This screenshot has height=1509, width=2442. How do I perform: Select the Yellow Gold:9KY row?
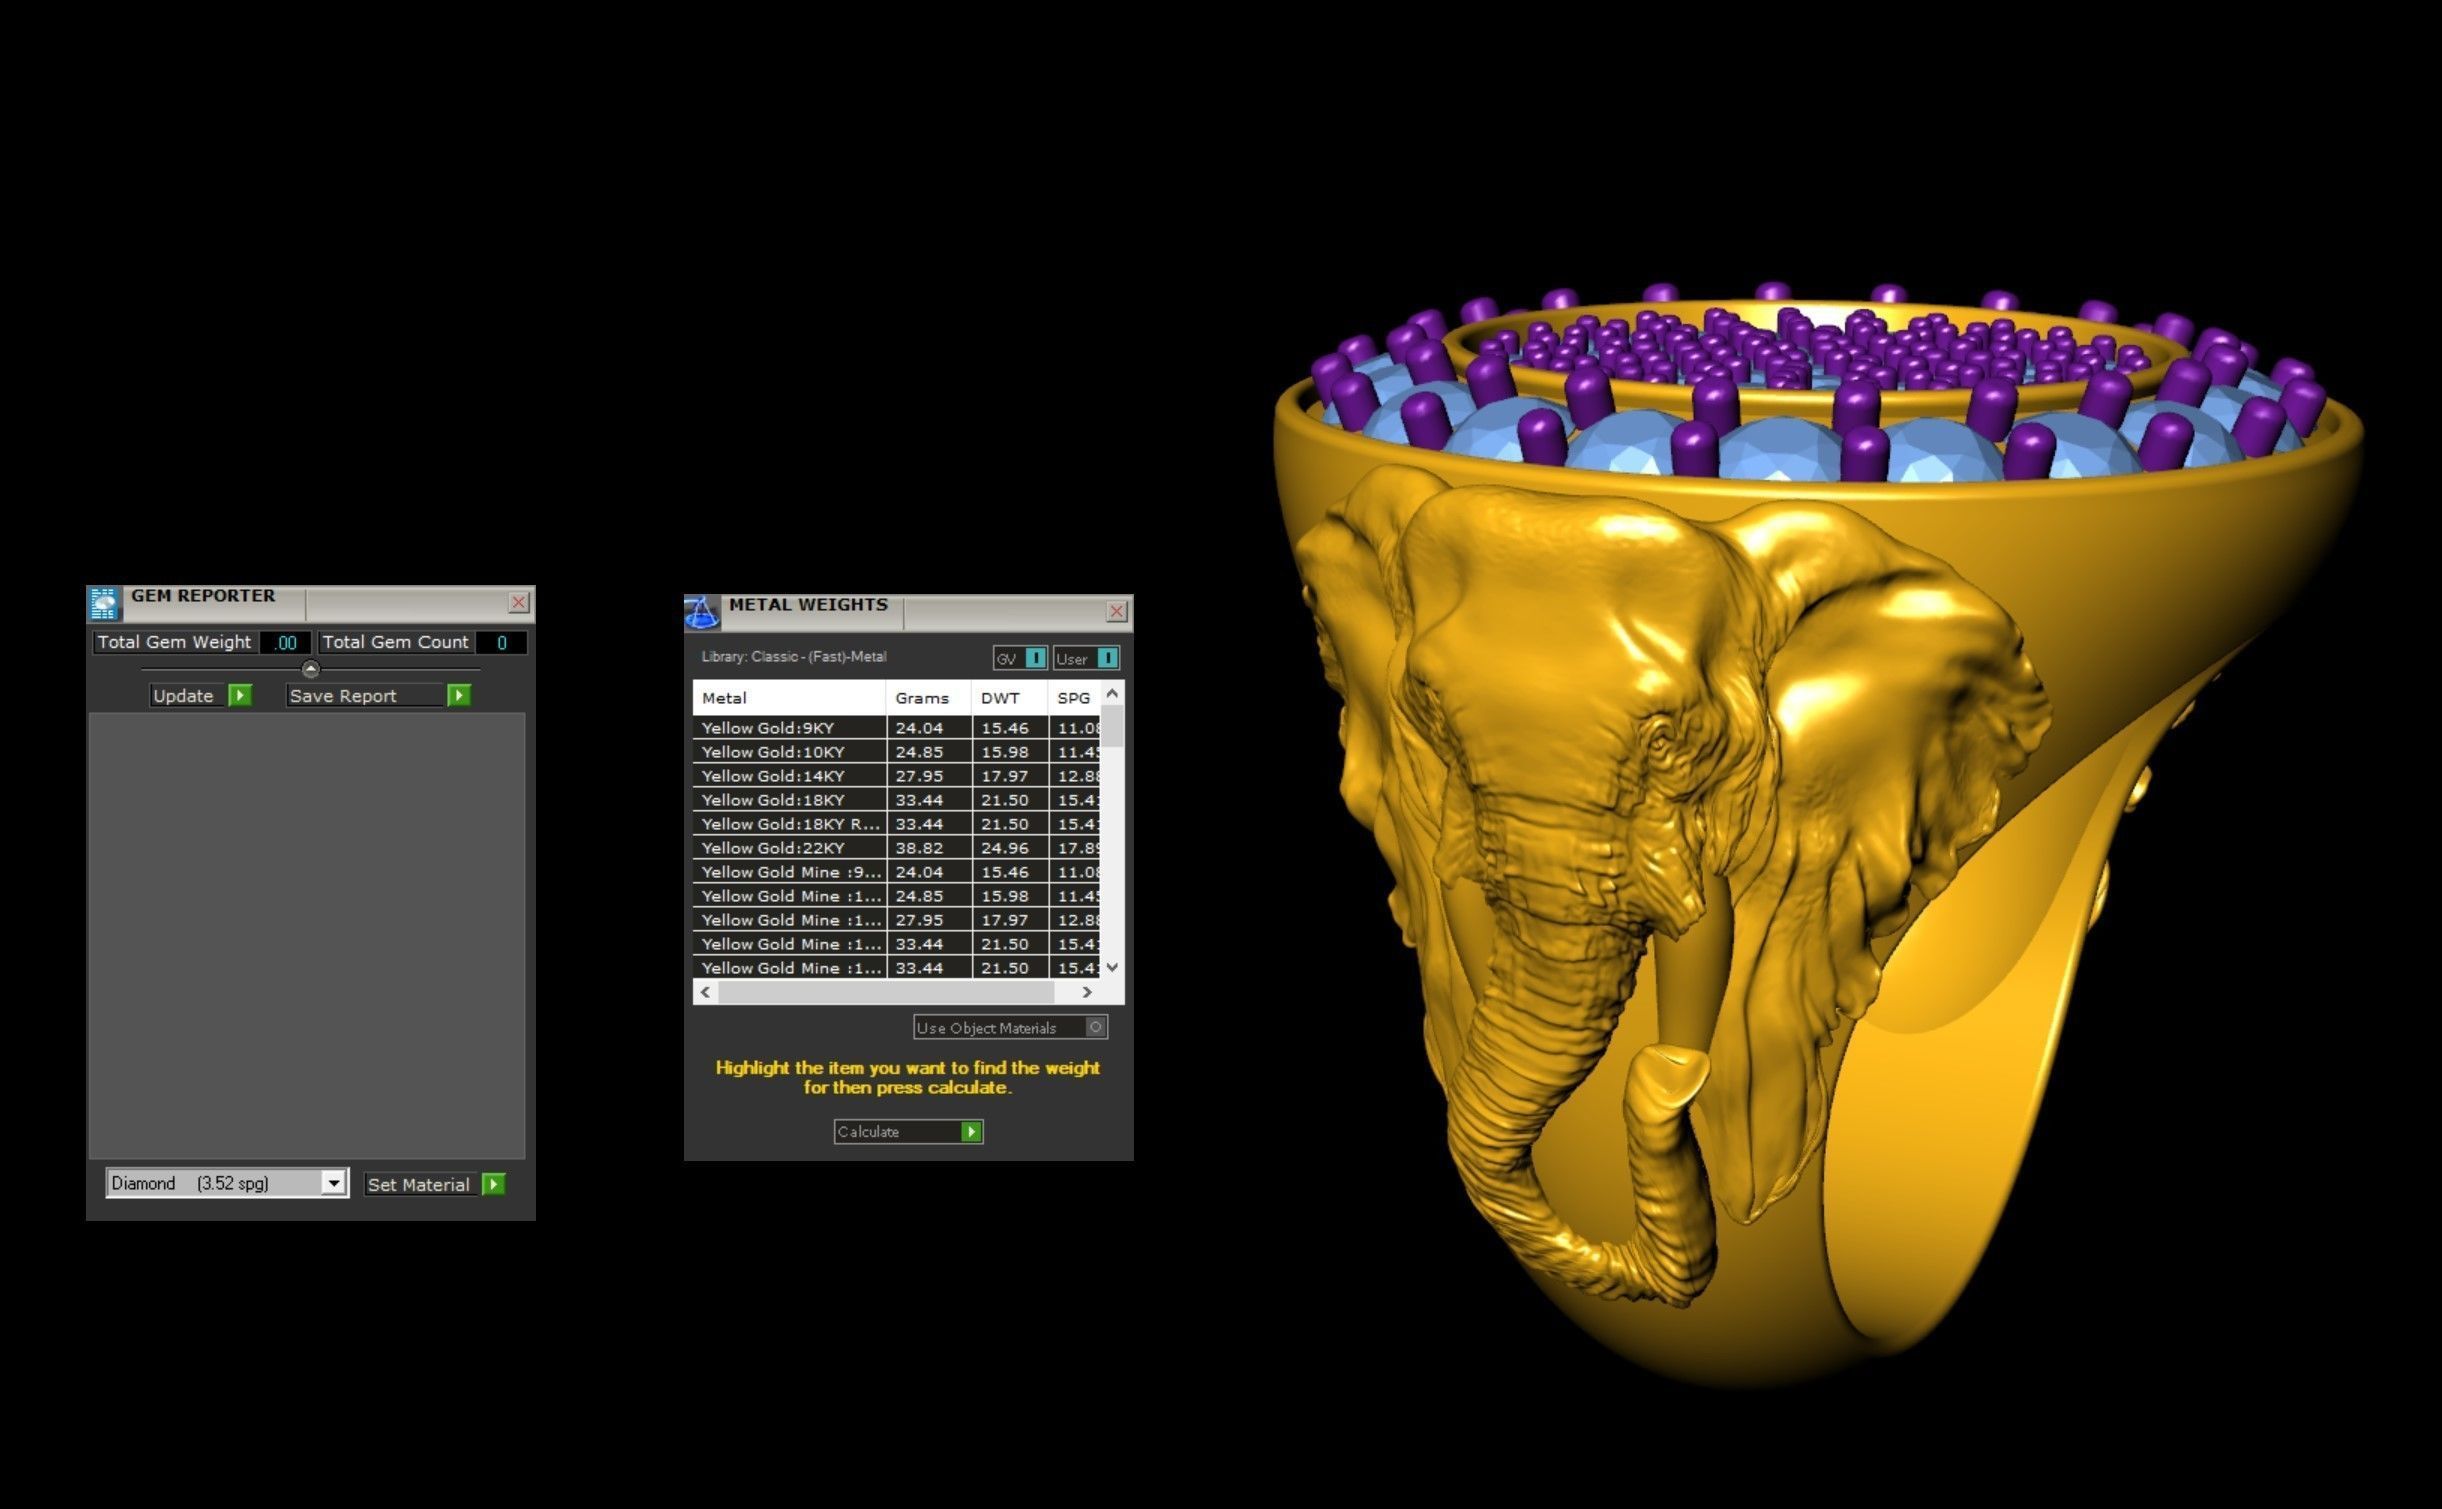pos(897,728)
